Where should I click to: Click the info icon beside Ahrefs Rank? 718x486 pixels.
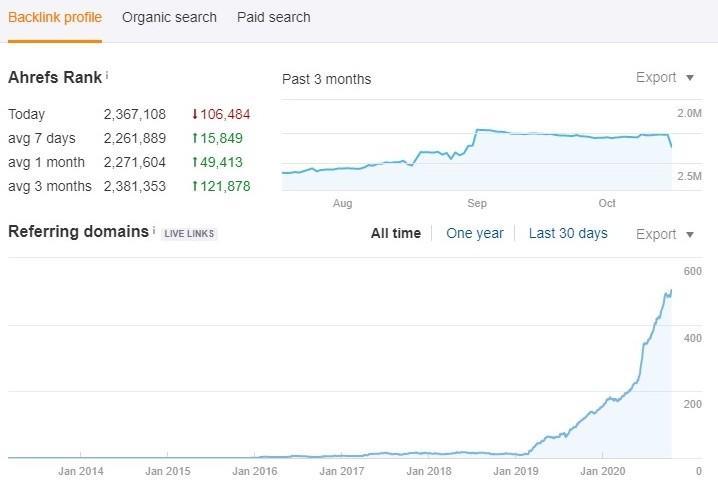[107, 75]
